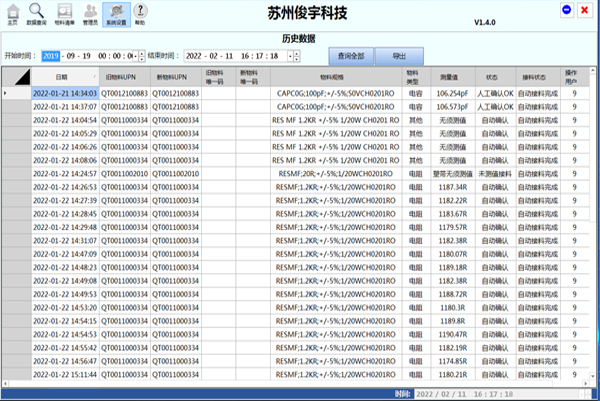Click the 状态 column header
600x401 pixels.
pos(495,77)
